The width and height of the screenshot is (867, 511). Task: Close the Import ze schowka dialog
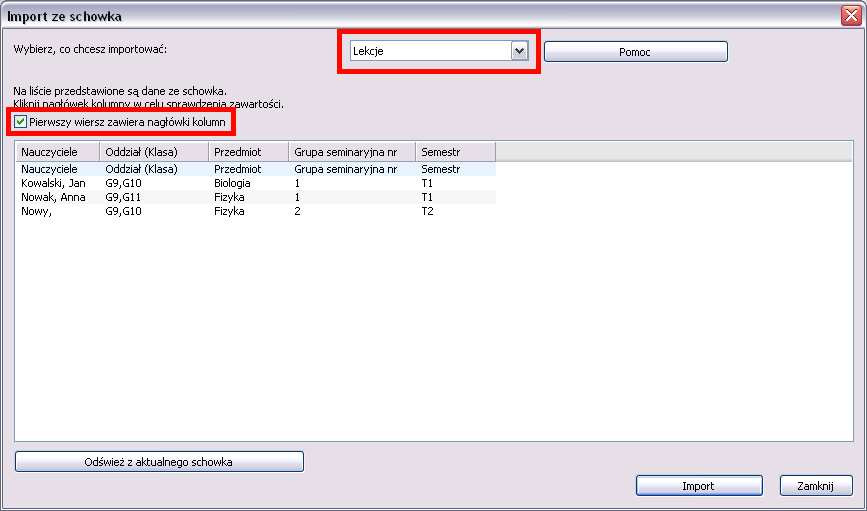(851, 16)
